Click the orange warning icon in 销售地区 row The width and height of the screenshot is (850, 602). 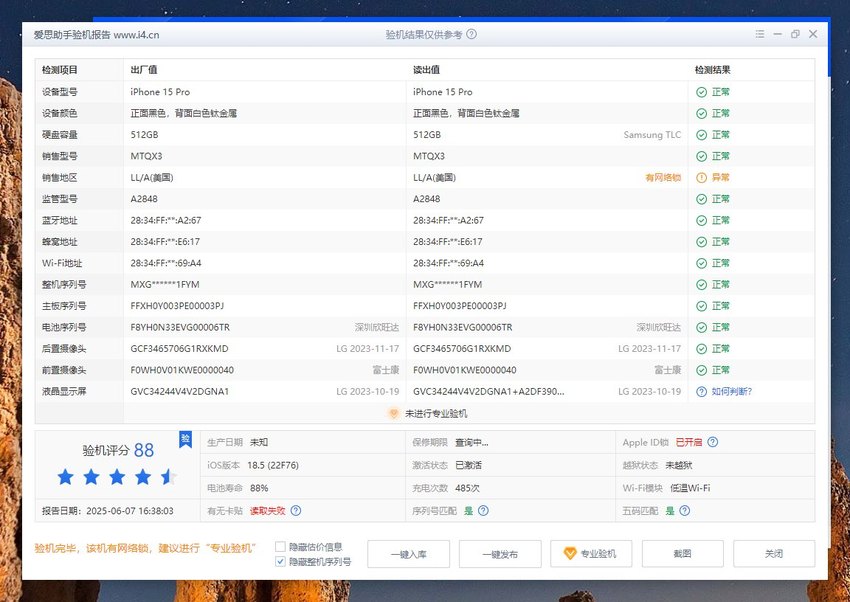pos(701,178)
